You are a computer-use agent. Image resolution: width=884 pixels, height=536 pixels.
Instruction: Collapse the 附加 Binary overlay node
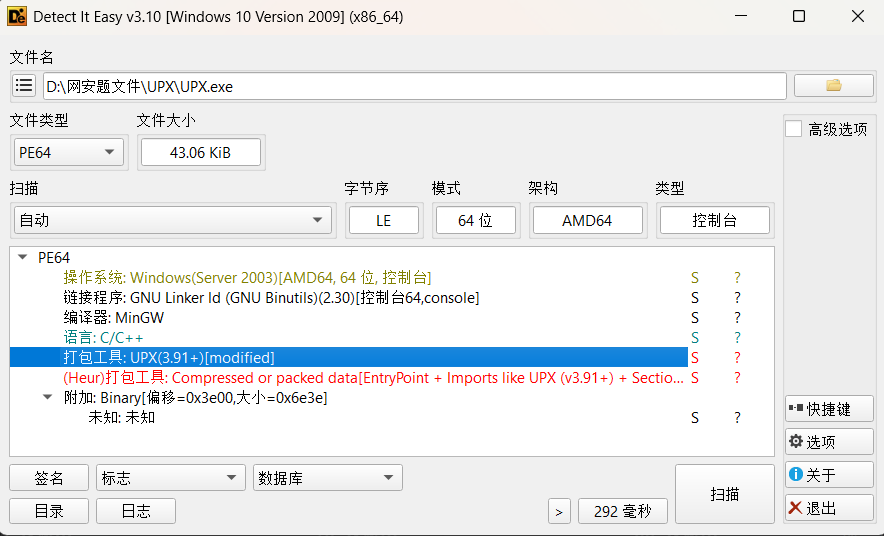pos(48,397)
